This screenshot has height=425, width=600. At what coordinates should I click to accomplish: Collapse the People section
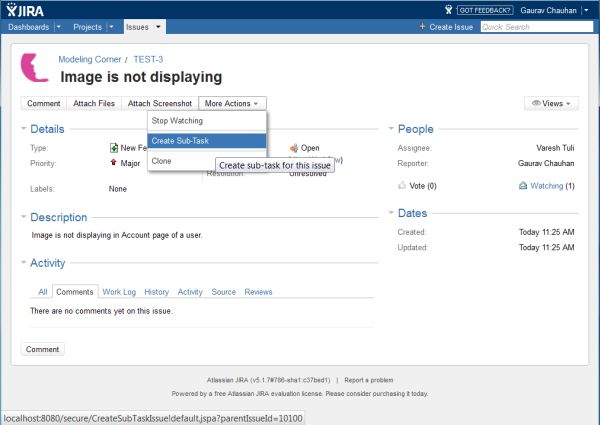(x=391, y=129)
